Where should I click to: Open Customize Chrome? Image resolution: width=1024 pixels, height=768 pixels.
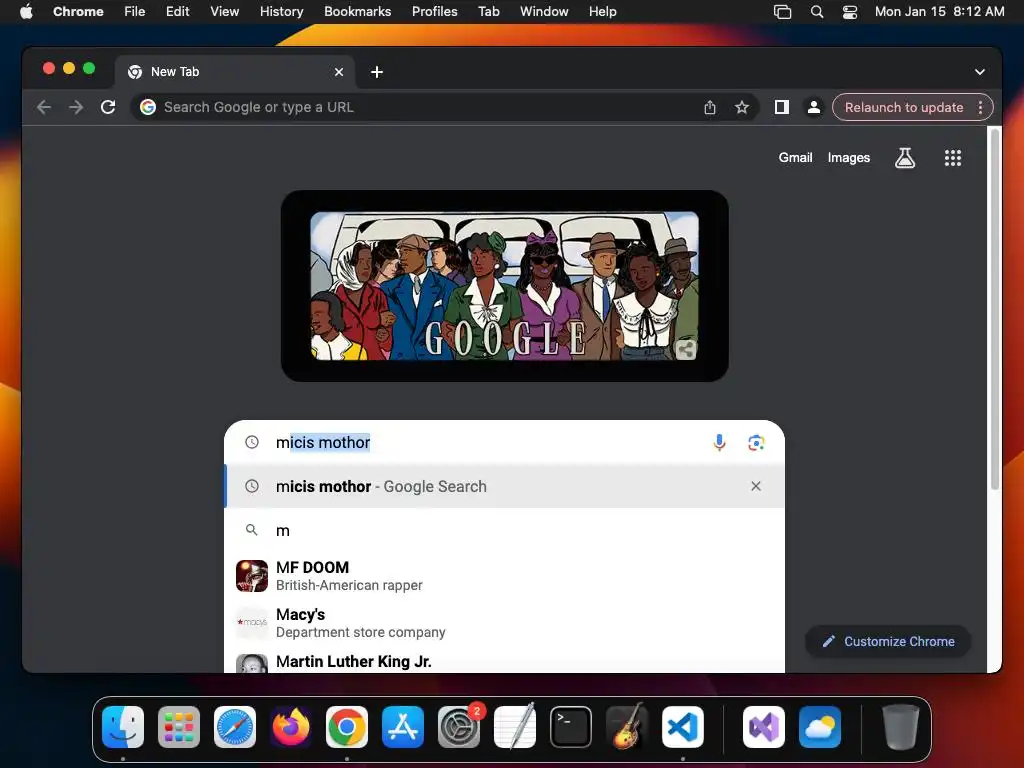[x=888, y=641]
